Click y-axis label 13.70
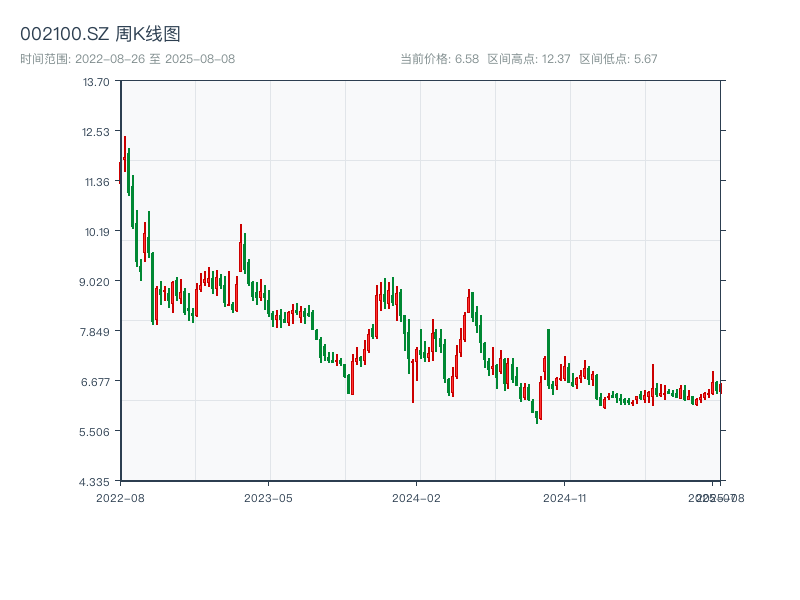The width and height of the screenshot is (800, 600). 96,82
